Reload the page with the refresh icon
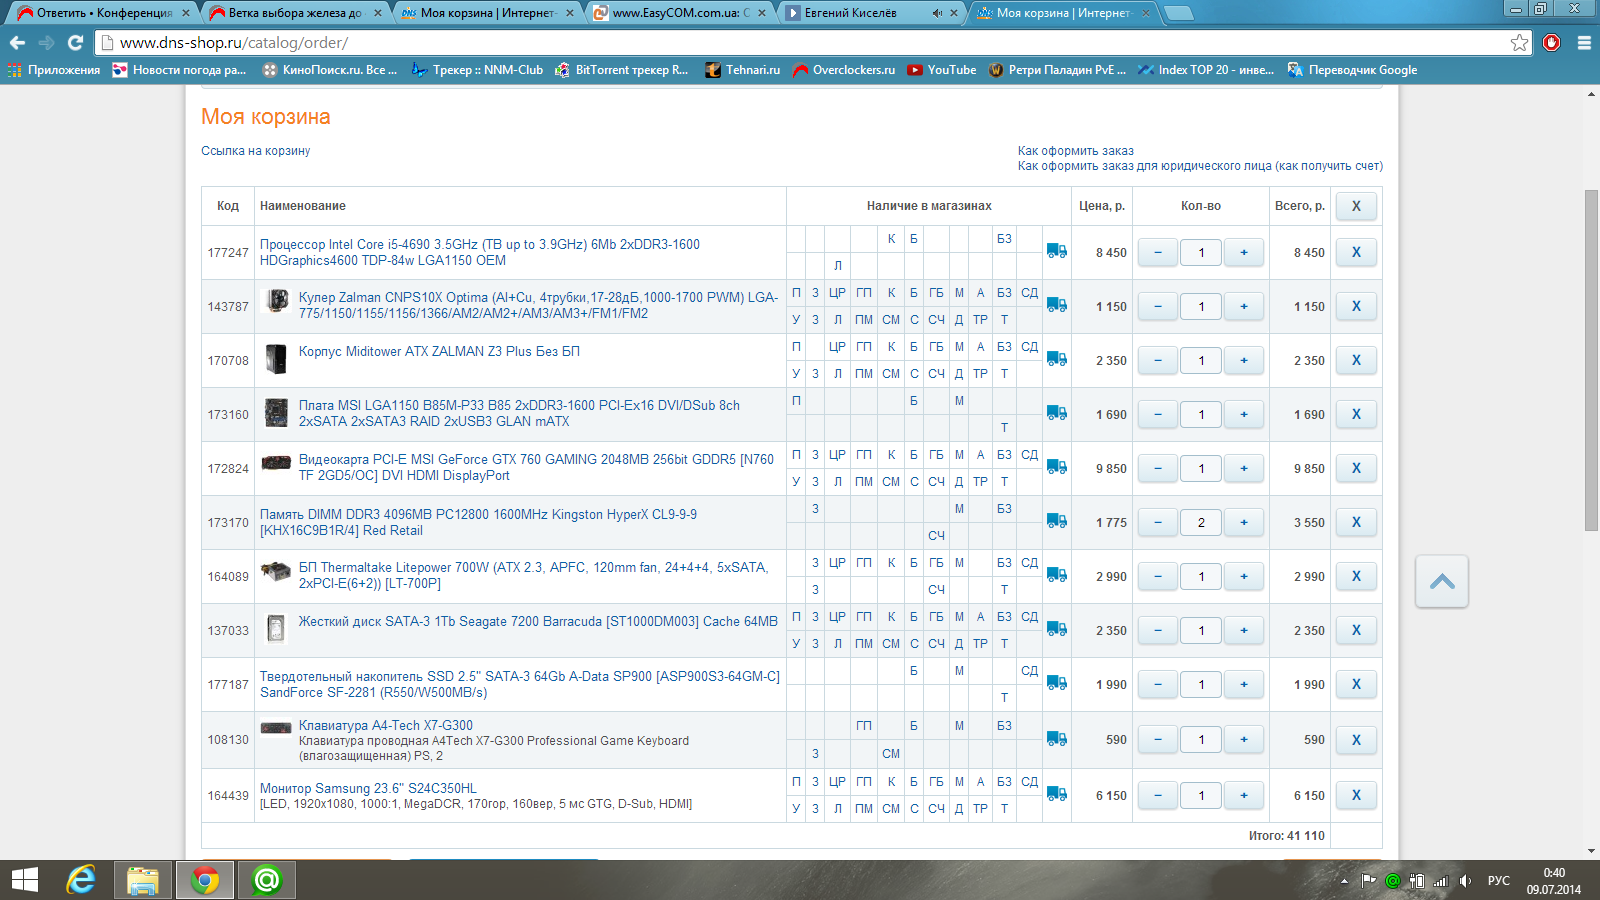The width and height of the screenshot is (1600, 900). [x=75, y=43]
